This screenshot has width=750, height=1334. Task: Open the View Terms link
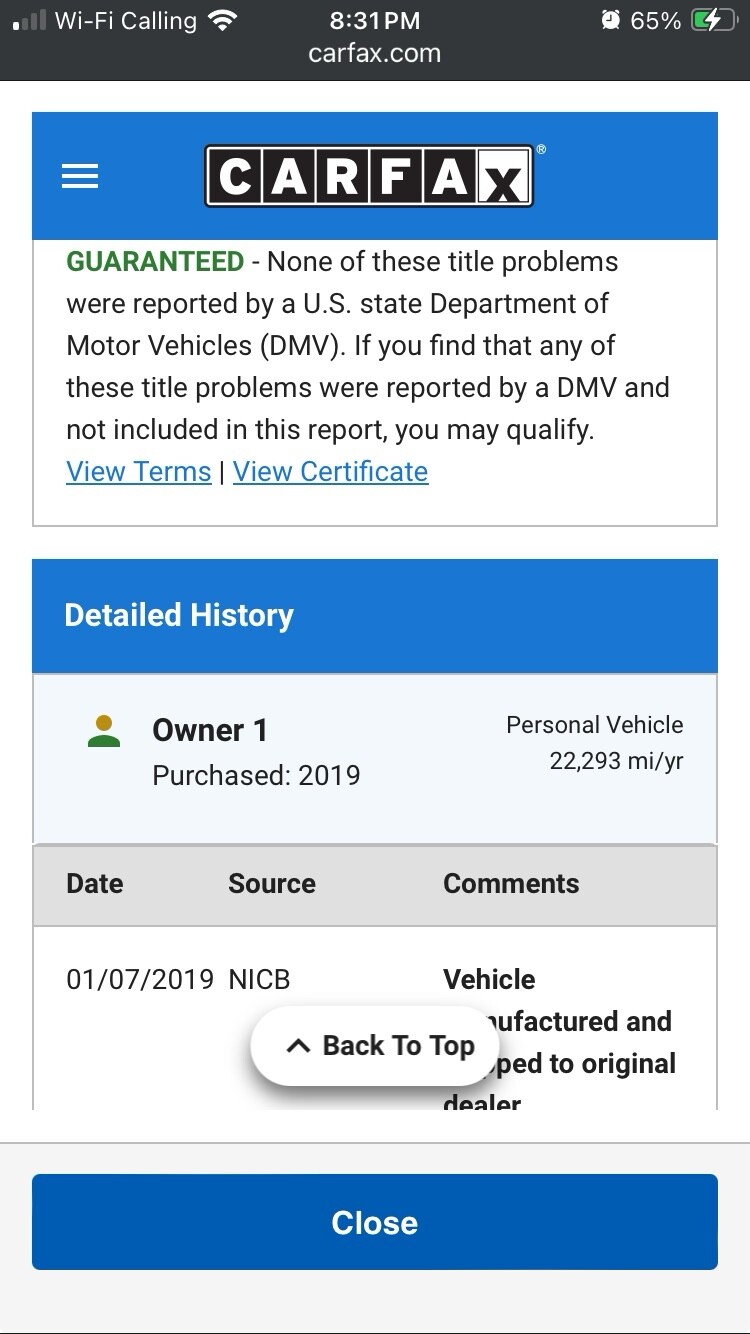coord(138,472)
